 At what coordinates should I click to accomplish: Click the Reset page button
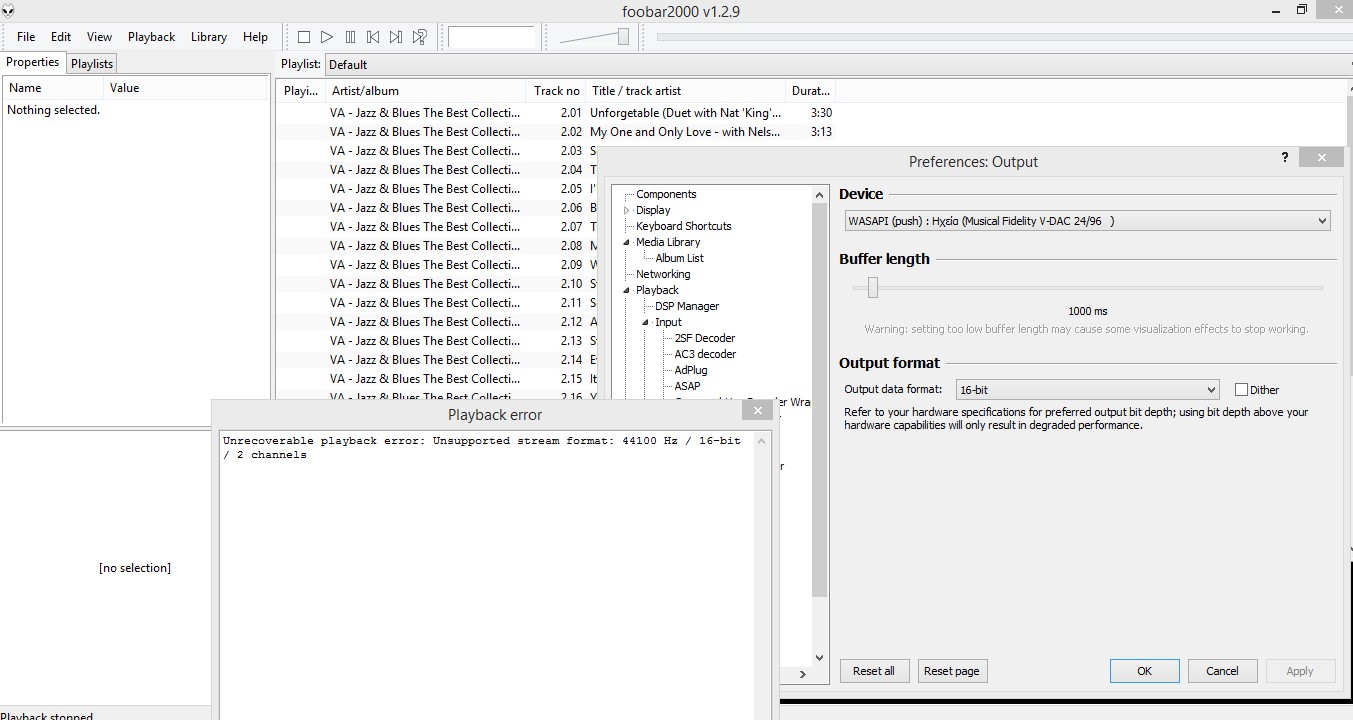tap(952, 671)
